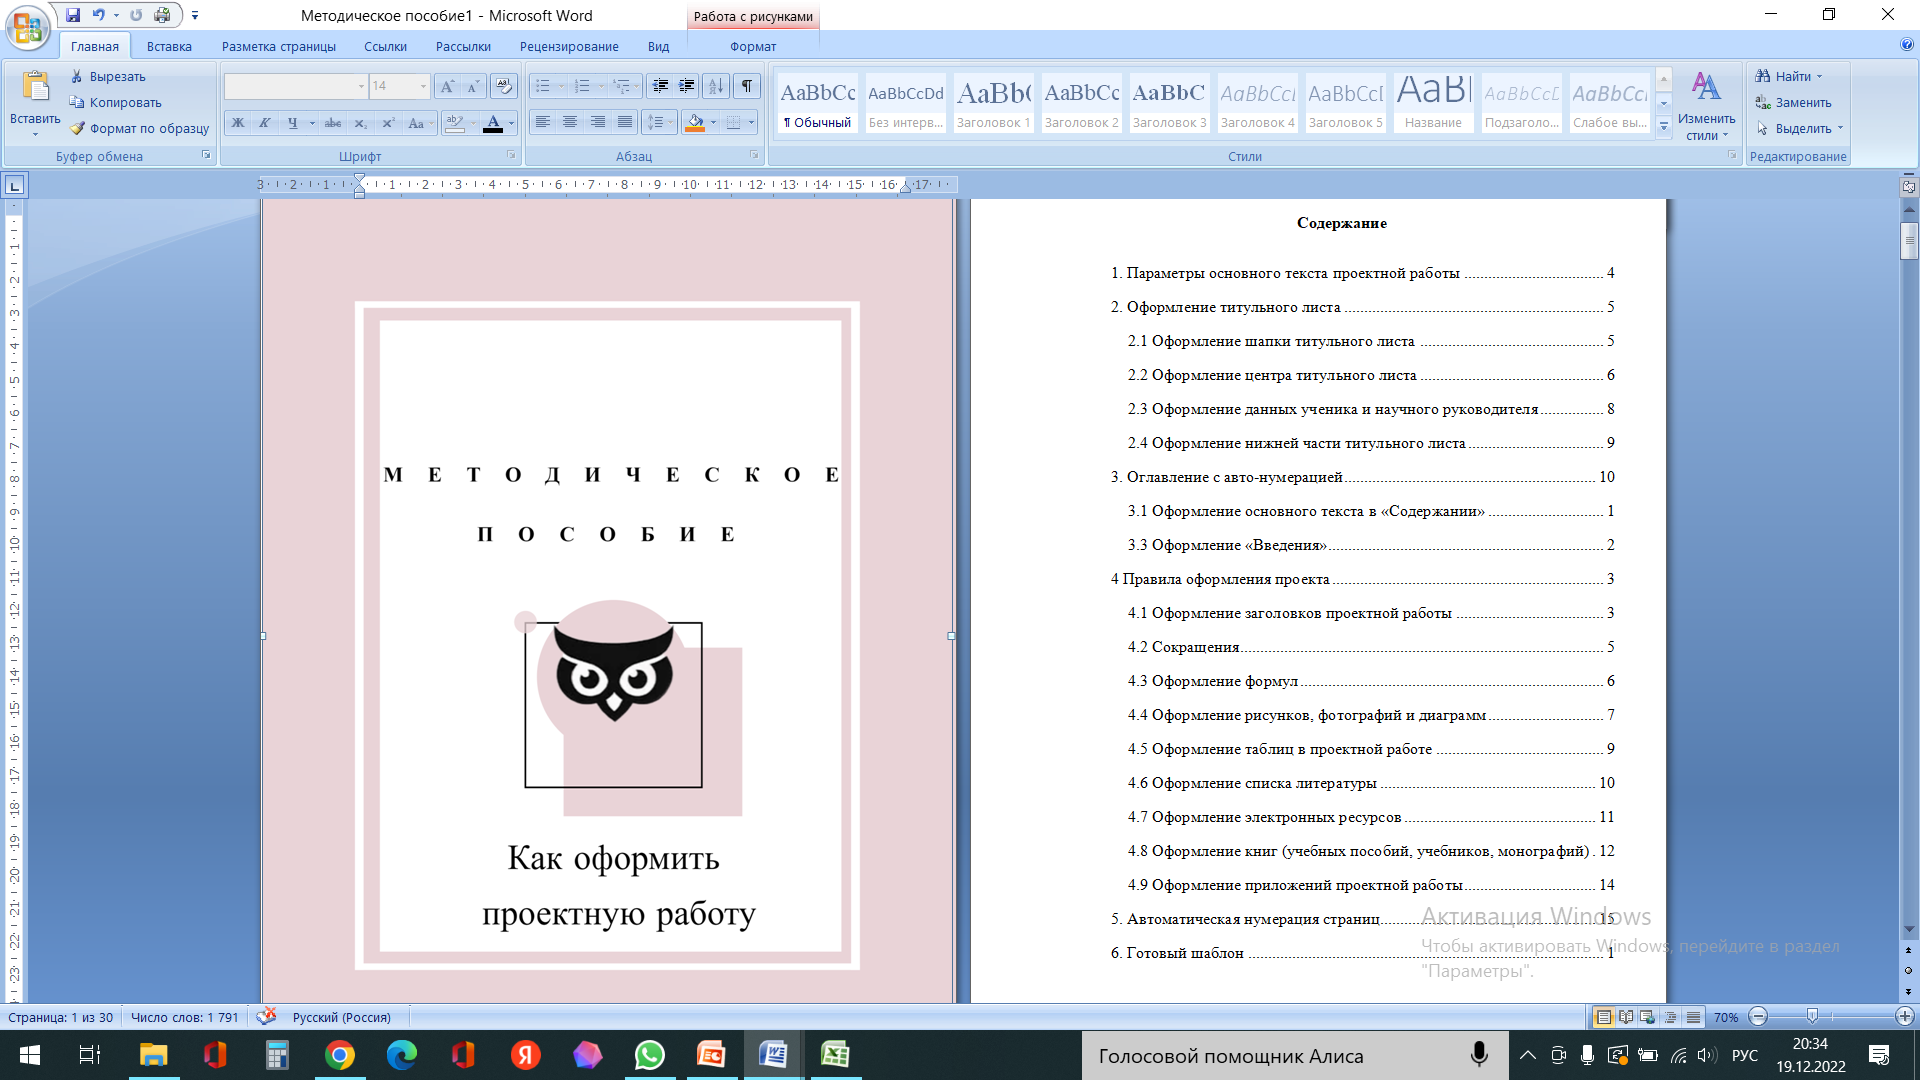Image resolution: width=1920 pixels, height=1080 pixels.
Task: Click the Increase Indent icon
Action: (x=687, y=87)
